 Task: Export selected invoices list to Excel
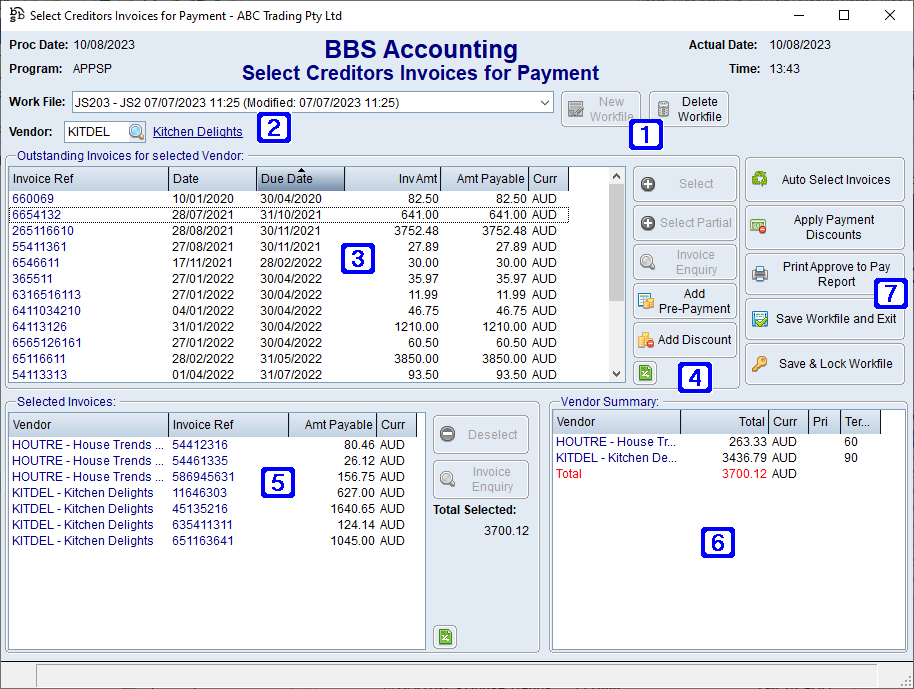pos(444,636)
